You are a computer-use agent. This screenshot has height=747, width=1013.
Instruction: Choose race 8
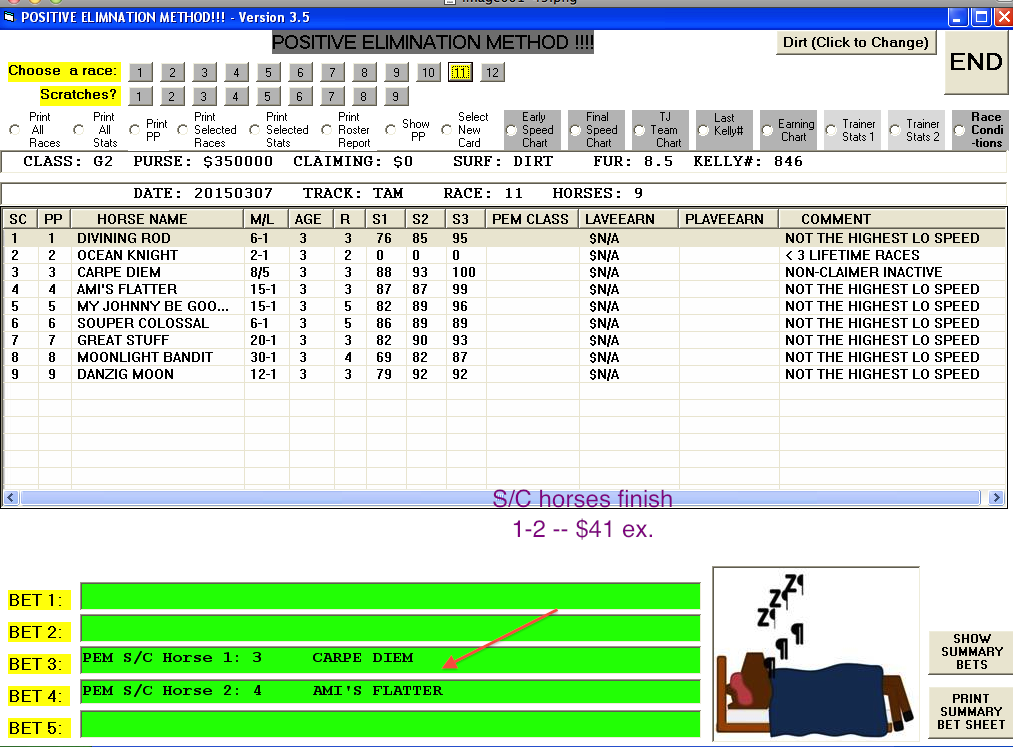pos(364,72)
